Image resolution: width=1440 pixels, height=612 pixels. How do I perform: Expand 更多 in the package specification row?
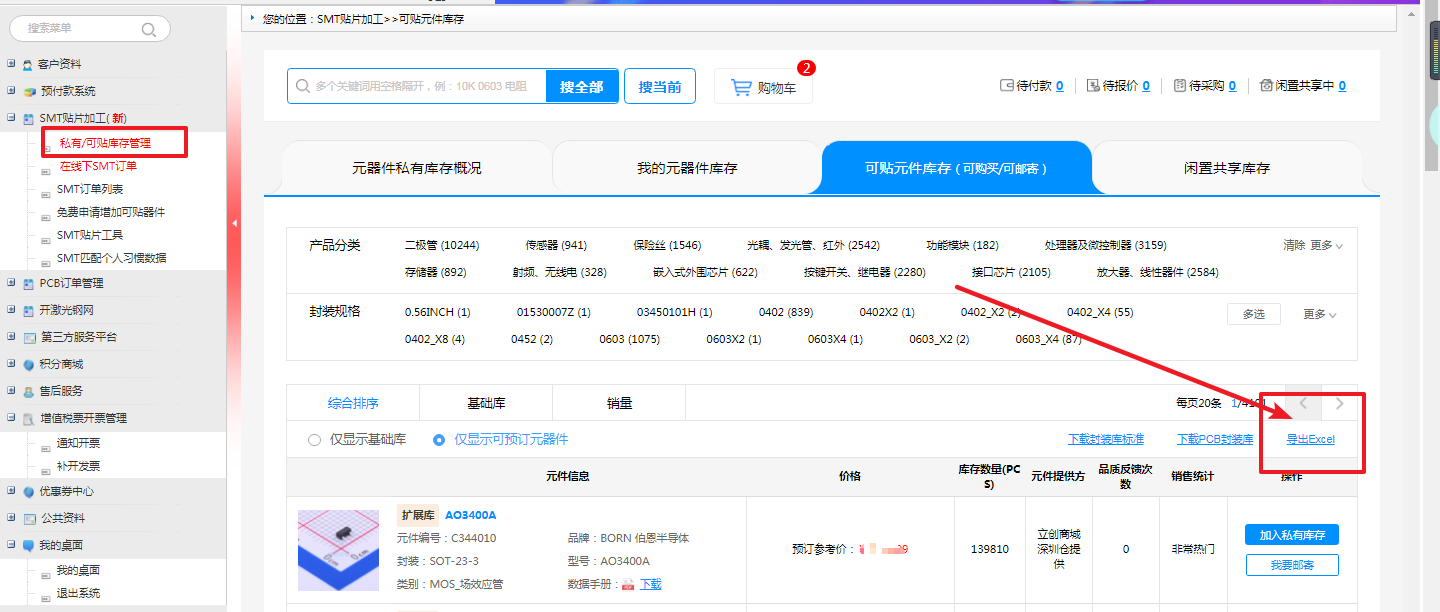1319,314
